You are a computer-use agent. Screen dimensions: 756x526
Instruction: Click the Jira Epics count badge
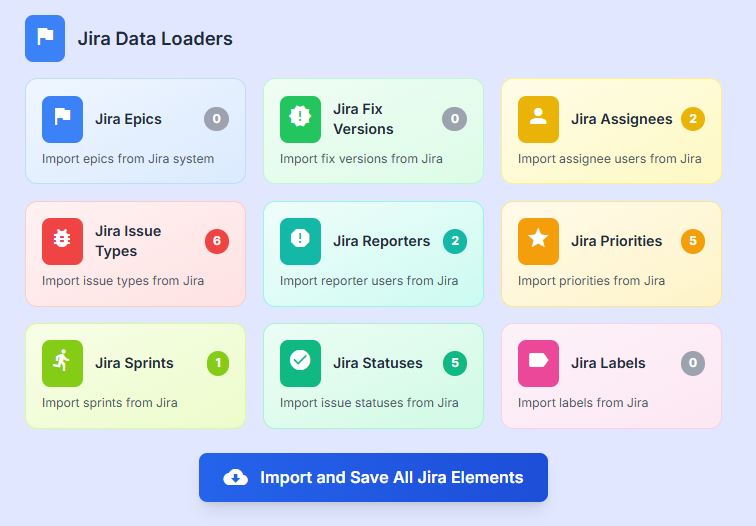[x=216, y=119]
